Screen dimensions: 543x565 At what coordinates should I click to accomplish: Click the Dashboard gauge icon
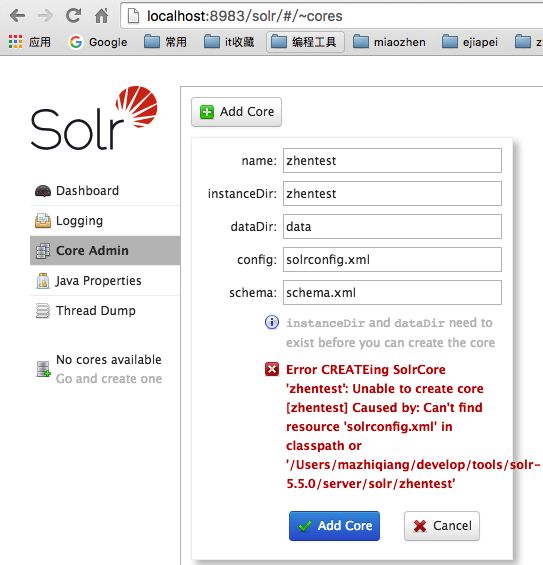(x=43, y=191)
